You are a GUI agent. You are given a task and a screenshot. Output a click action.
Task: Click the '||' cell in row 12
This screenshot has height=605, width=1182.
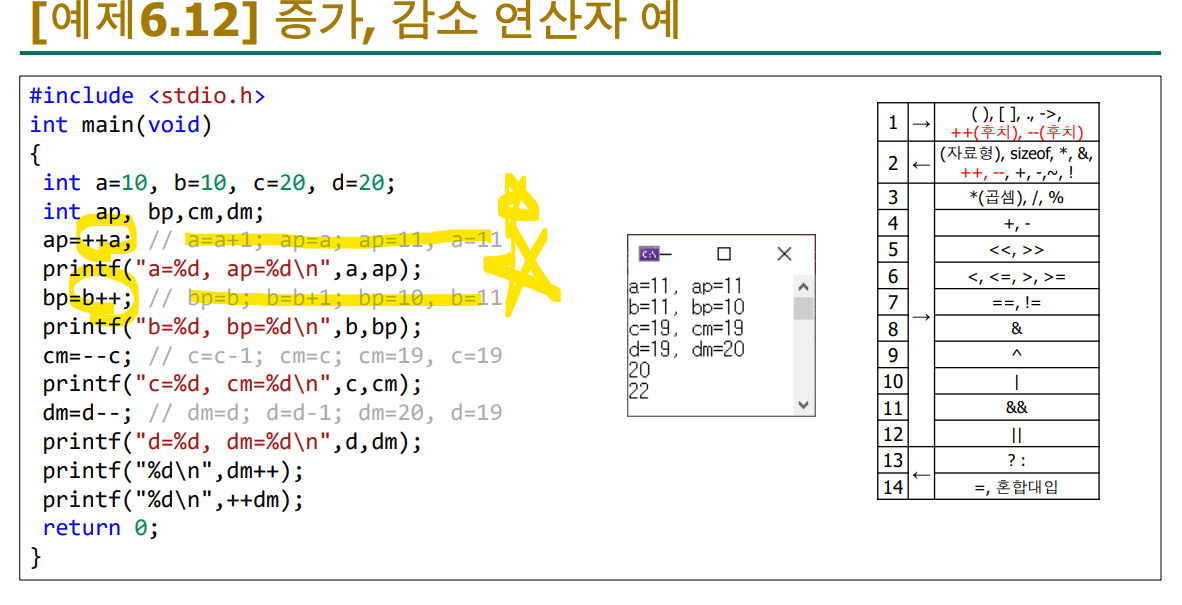[1016, 434]
